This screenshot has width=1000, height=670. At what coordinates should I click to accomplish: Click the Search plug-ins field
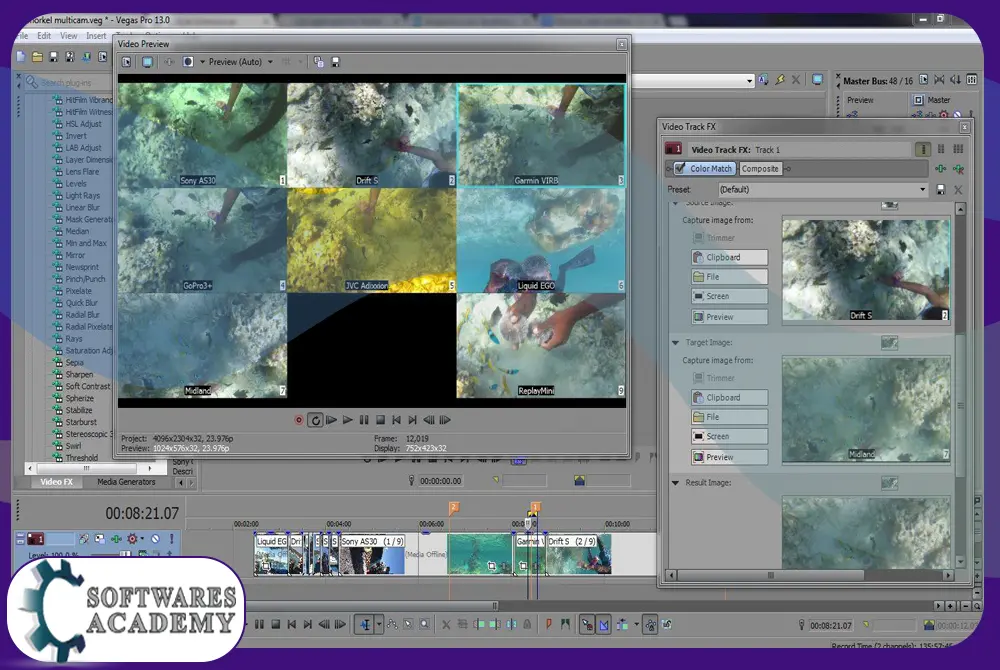point(70,83)
